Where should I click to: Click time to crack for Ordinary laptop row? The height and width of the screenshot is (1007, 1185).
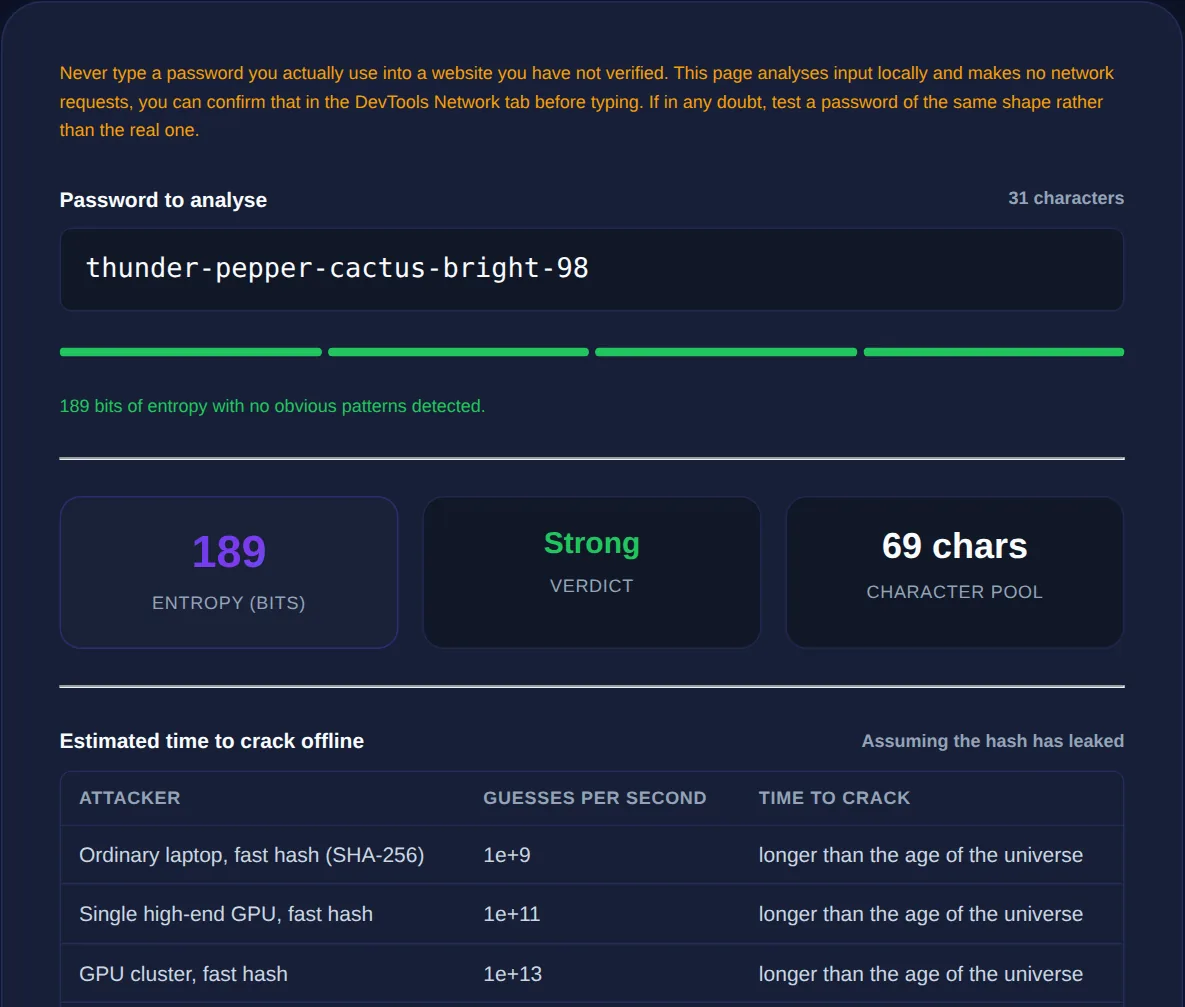point(920,855)
